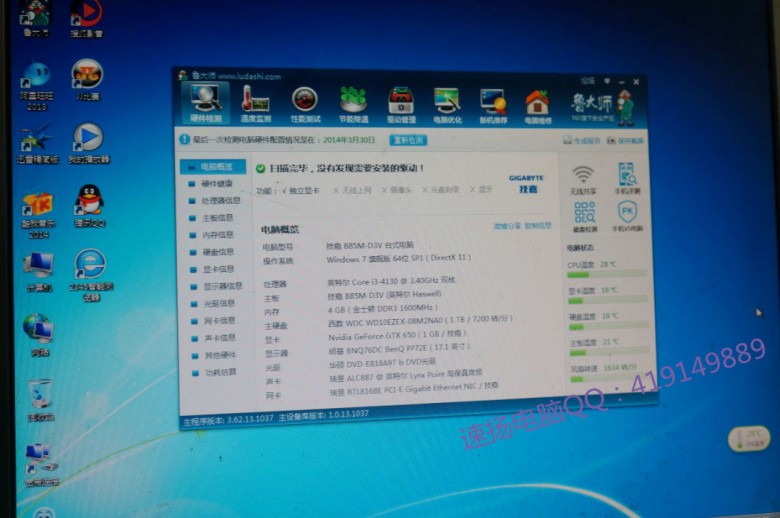Click the CPU温度 progress bar

(x=607, y=274)
